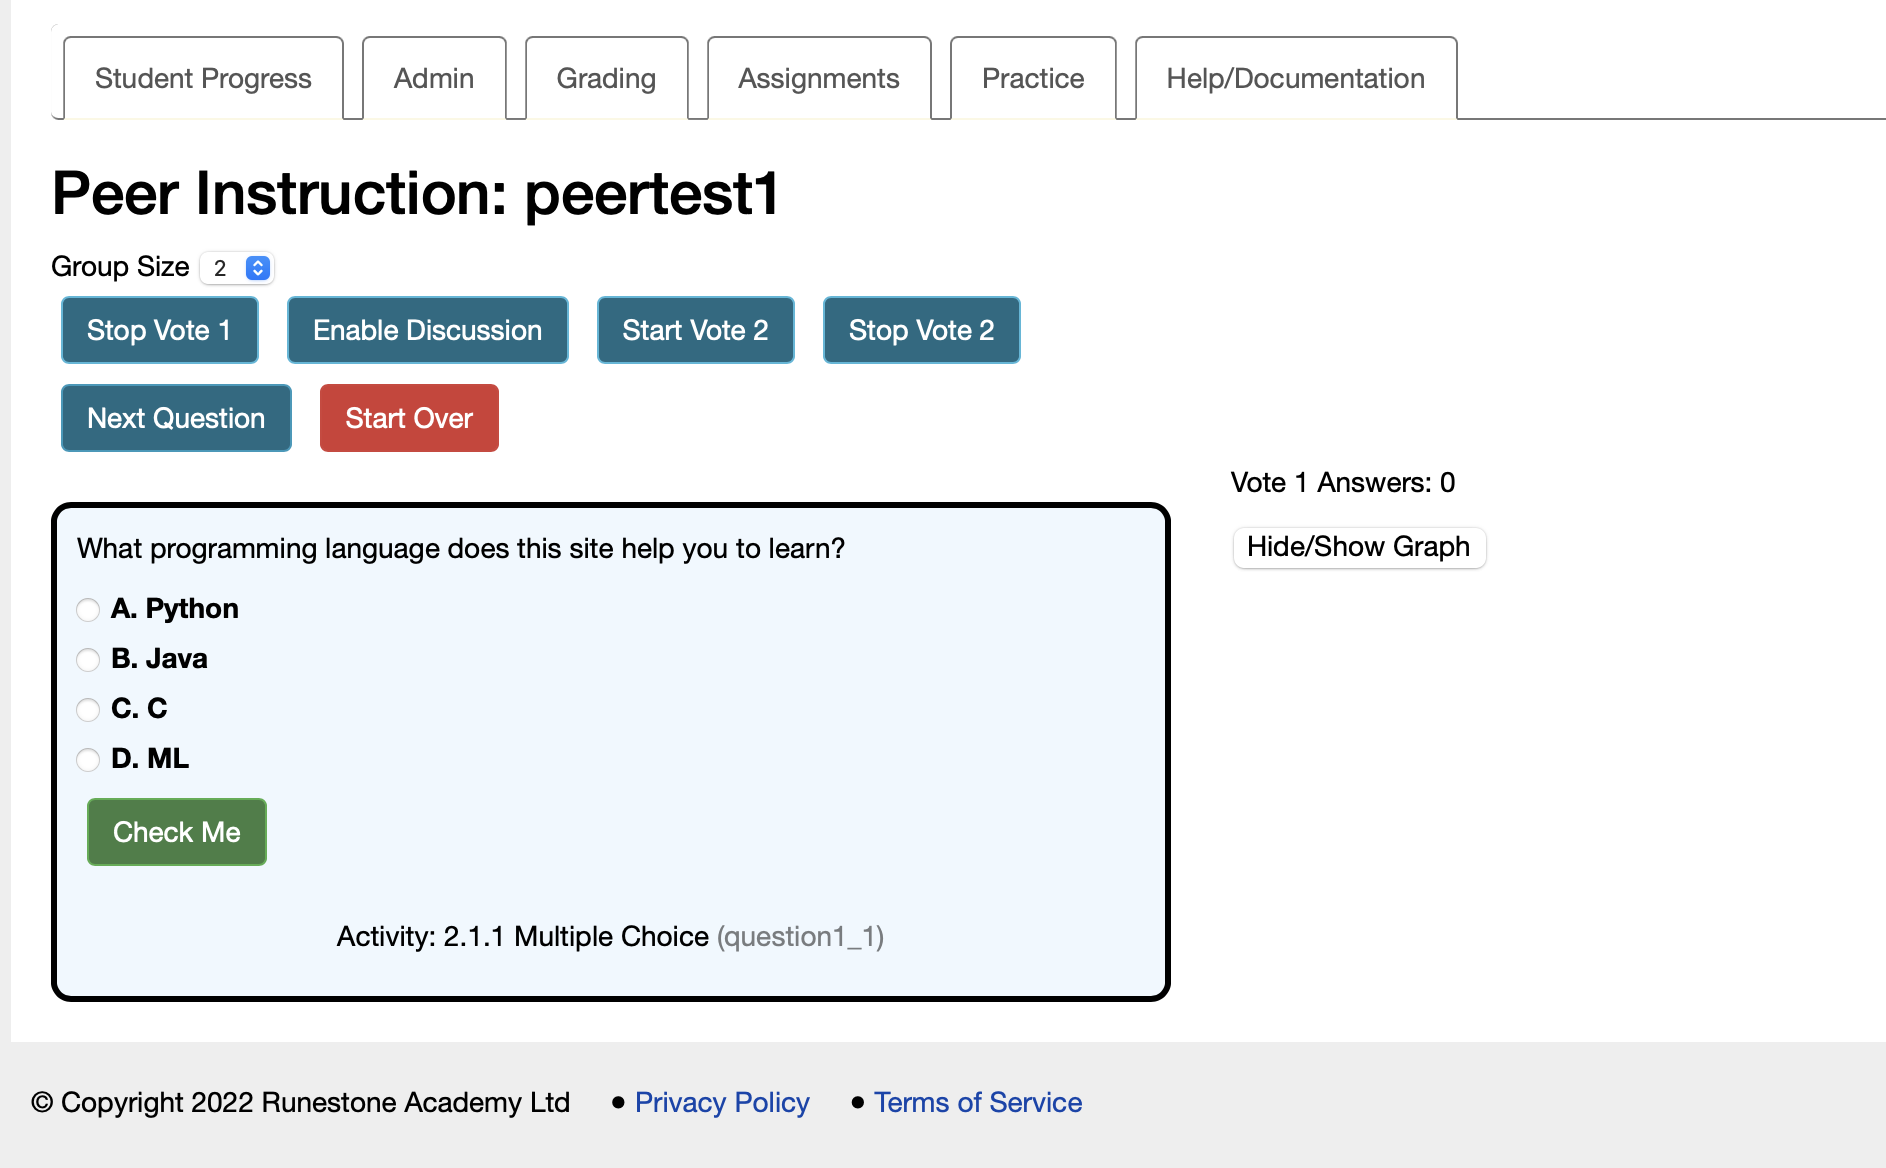Select answer A. Python radio button
The width and height of the screenshot is (1886, 1168).
pos(88,609)
